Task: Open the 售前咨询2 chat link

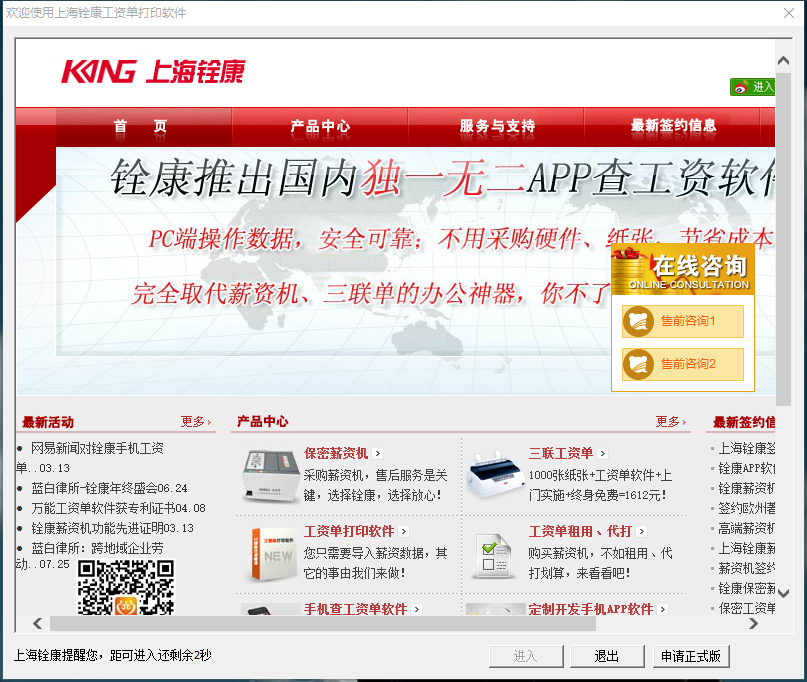Action: click(683, 364)
